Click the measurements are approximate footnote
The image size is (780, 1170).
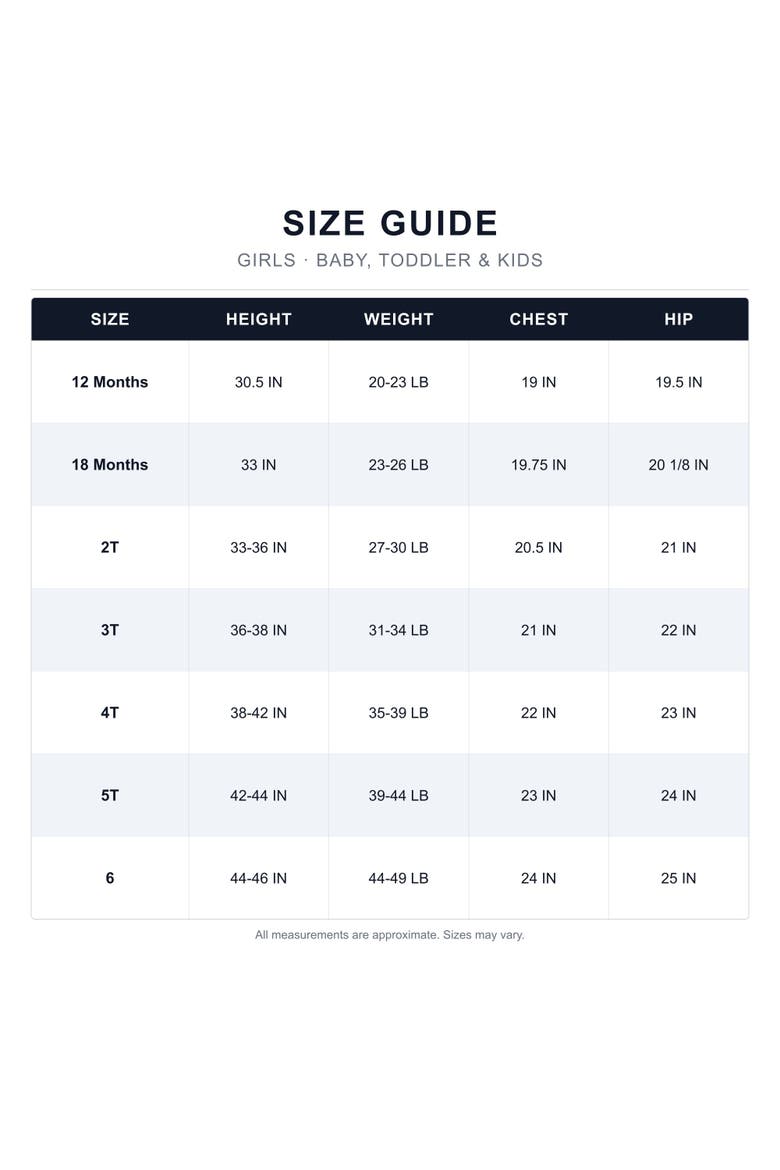390,935
